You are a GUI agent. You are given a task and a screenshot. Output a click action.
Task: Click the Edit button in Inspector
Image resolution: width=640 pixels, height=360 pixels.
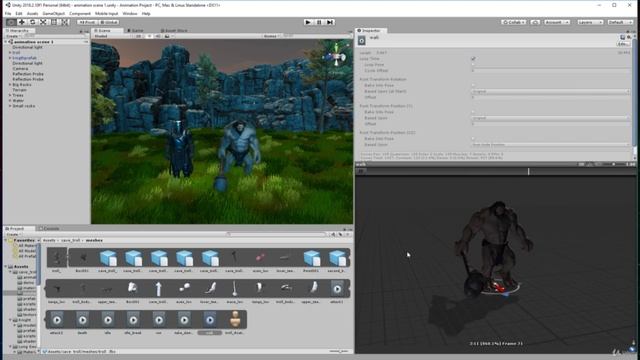[623, 44]
